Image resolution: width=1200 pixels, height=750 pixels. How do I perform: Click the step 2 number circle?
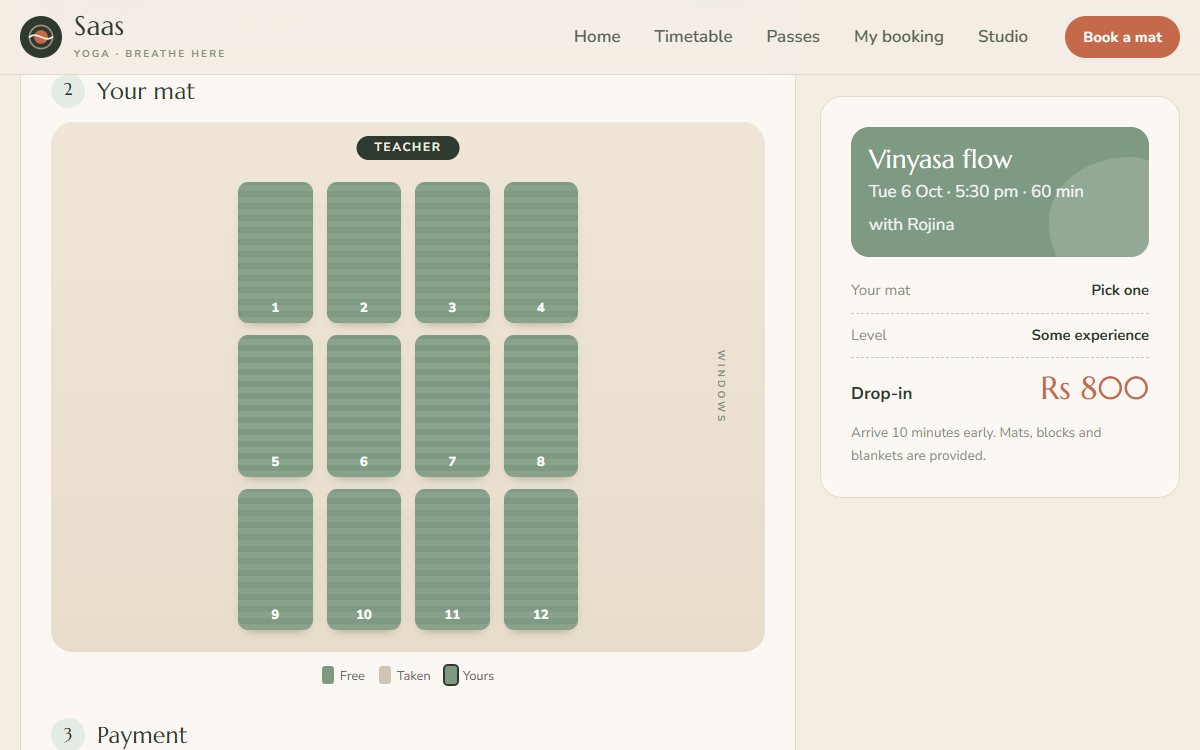(68, 90)
